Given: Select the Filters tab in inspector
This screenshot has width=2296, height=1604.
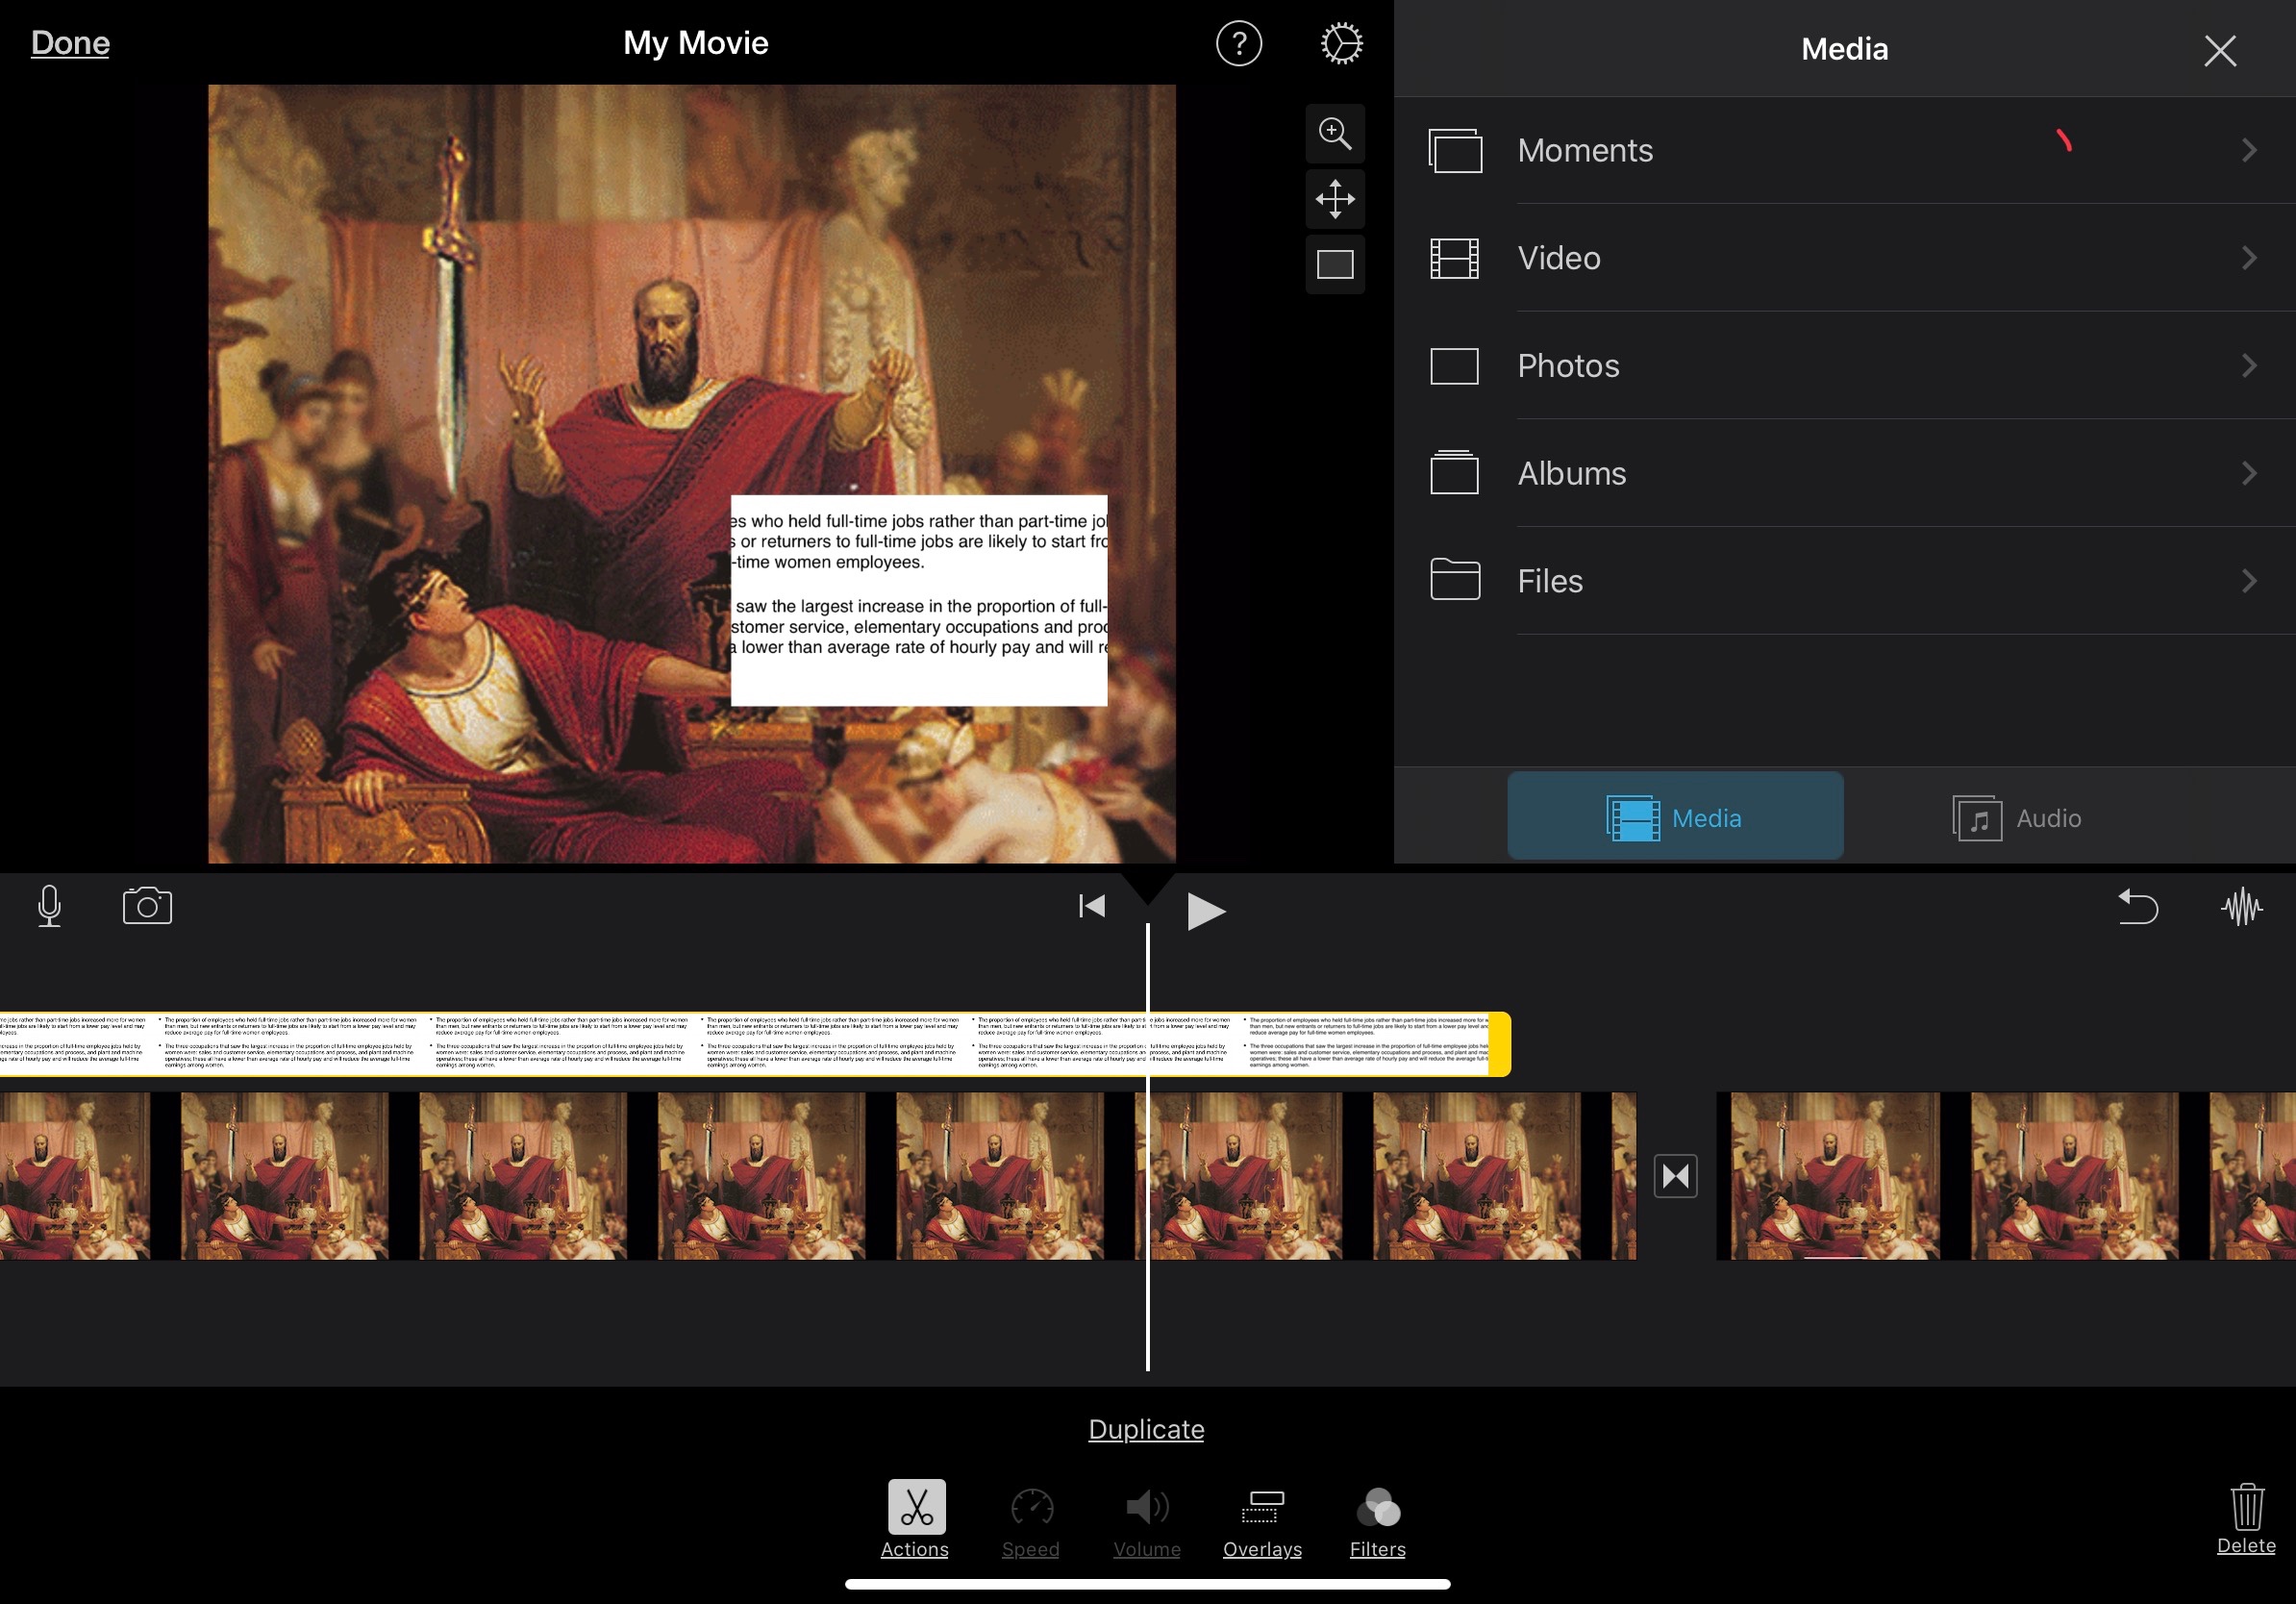Looking at the screenshot, I should click(x=1376, y=1522).
